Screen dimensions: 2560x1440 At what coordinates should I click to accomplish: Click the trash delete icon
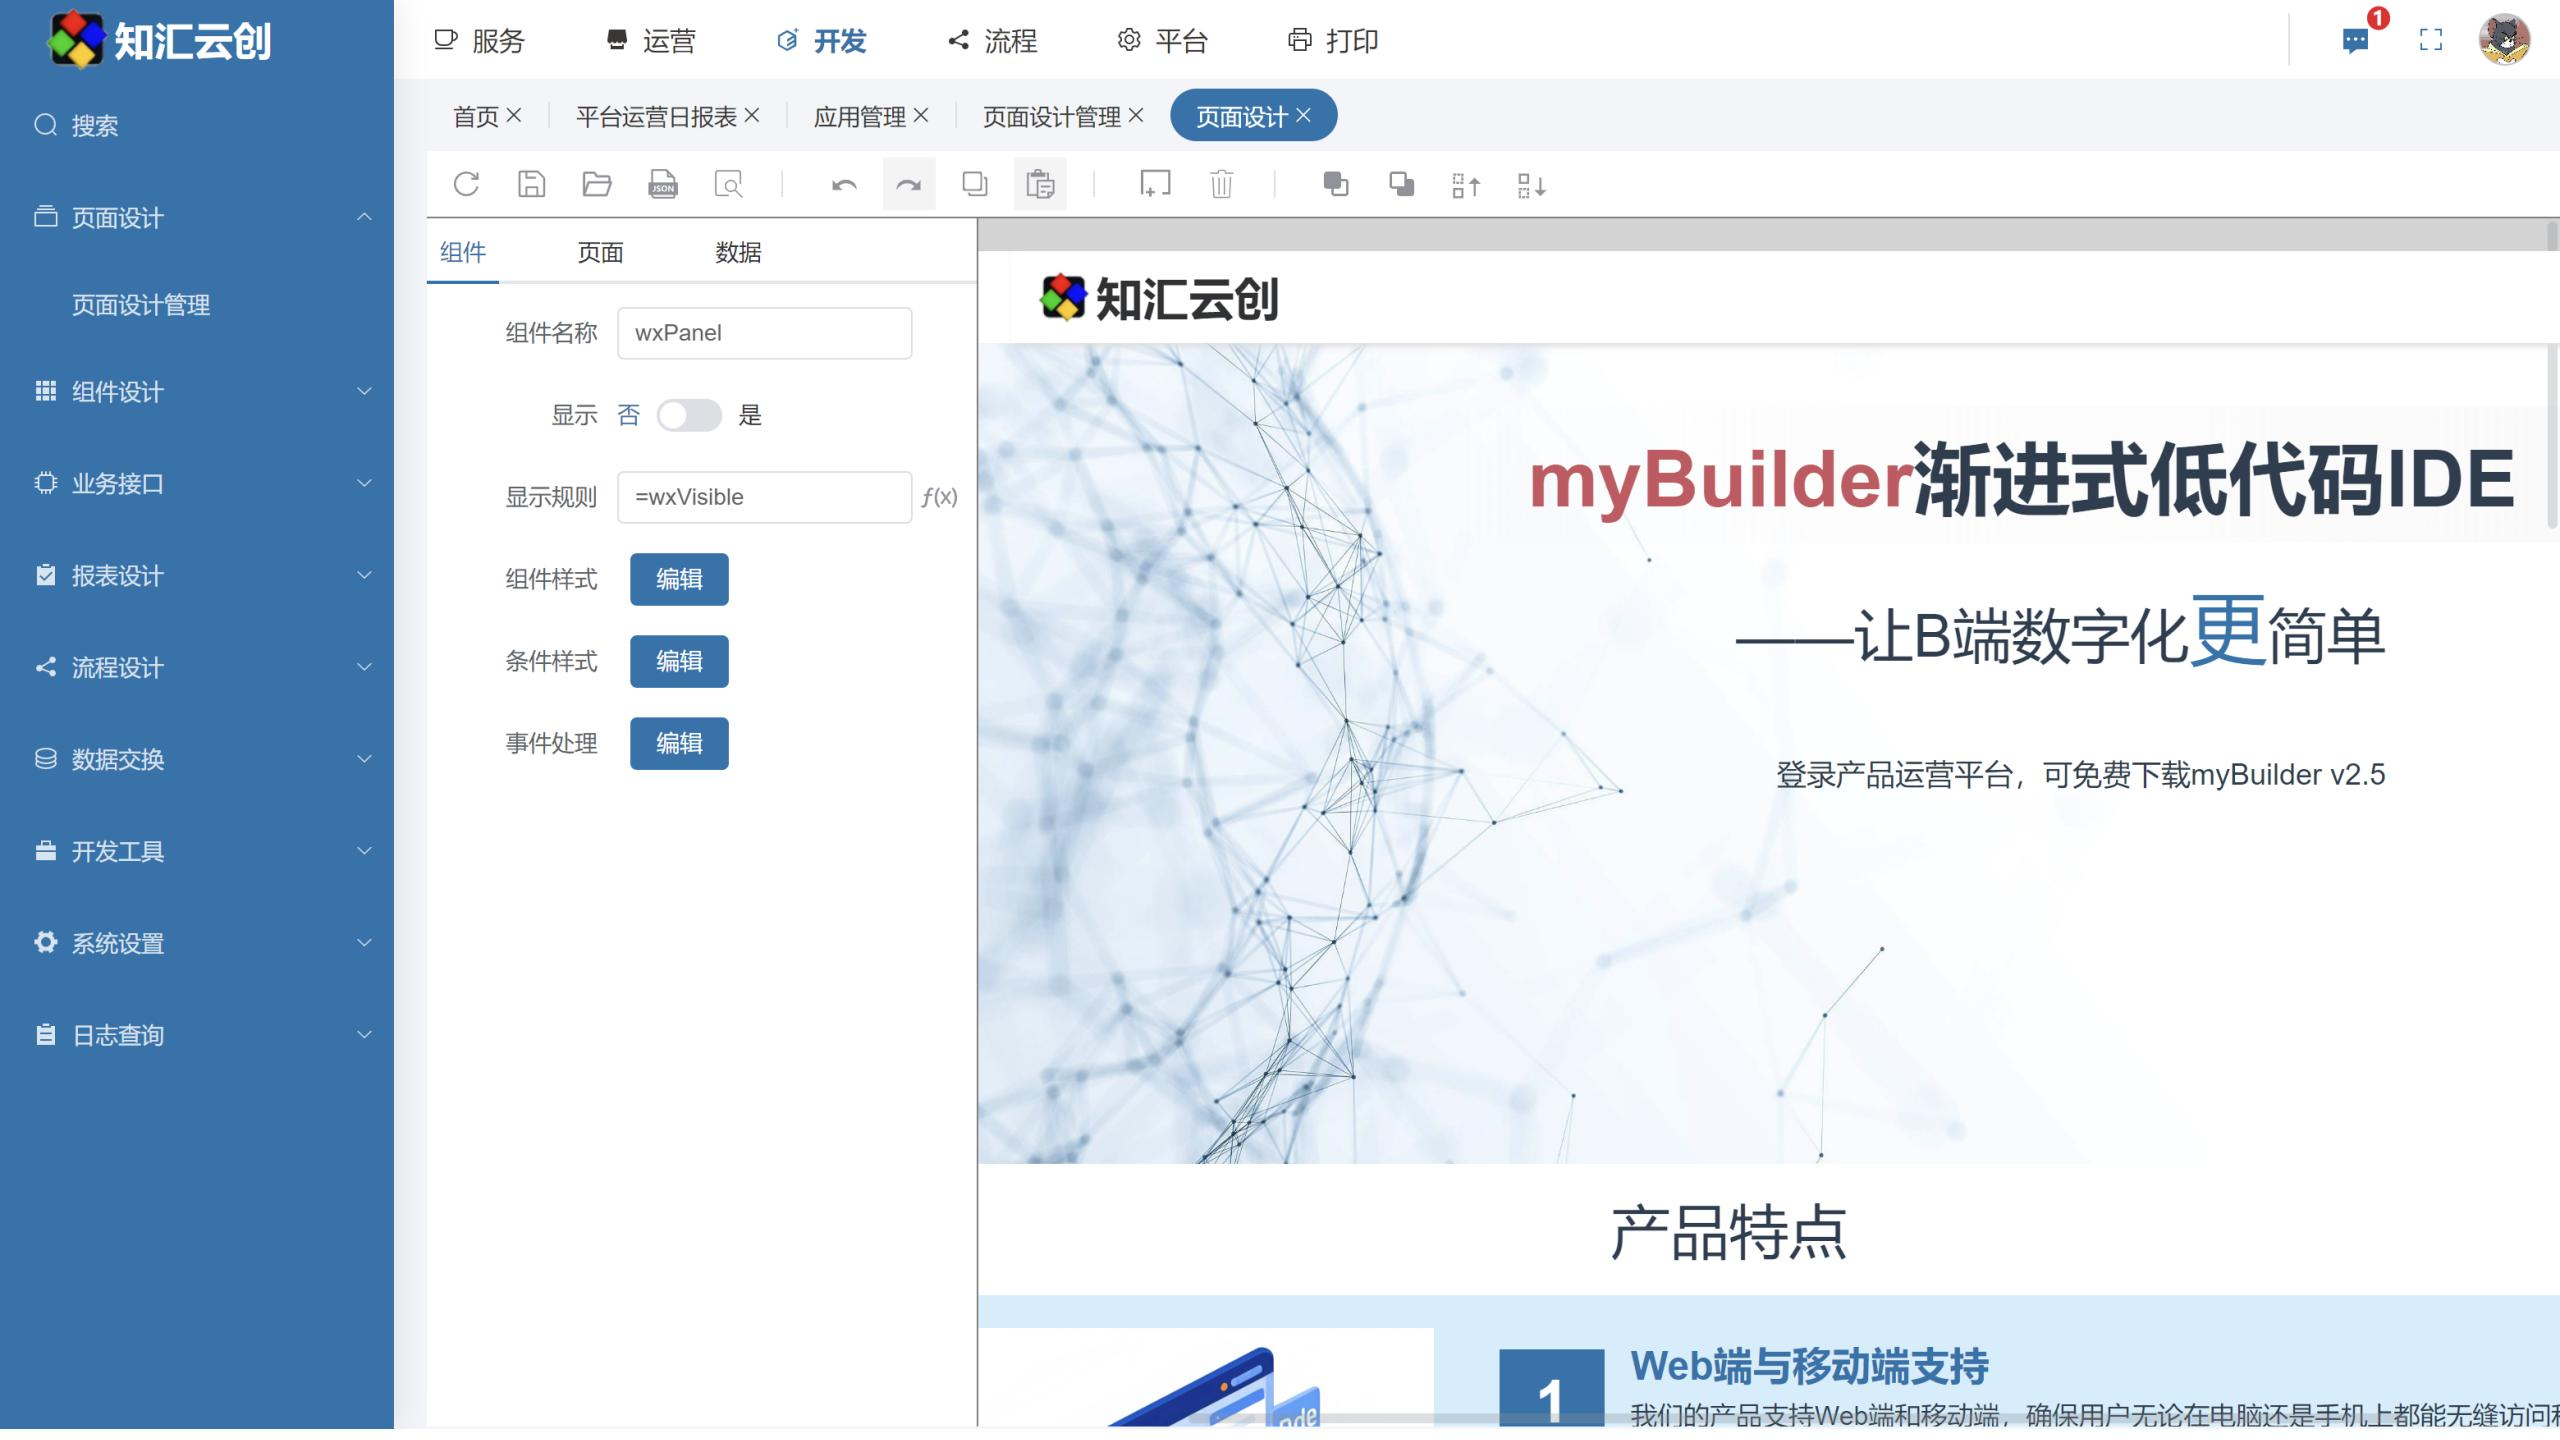(x=1221, y=184)
